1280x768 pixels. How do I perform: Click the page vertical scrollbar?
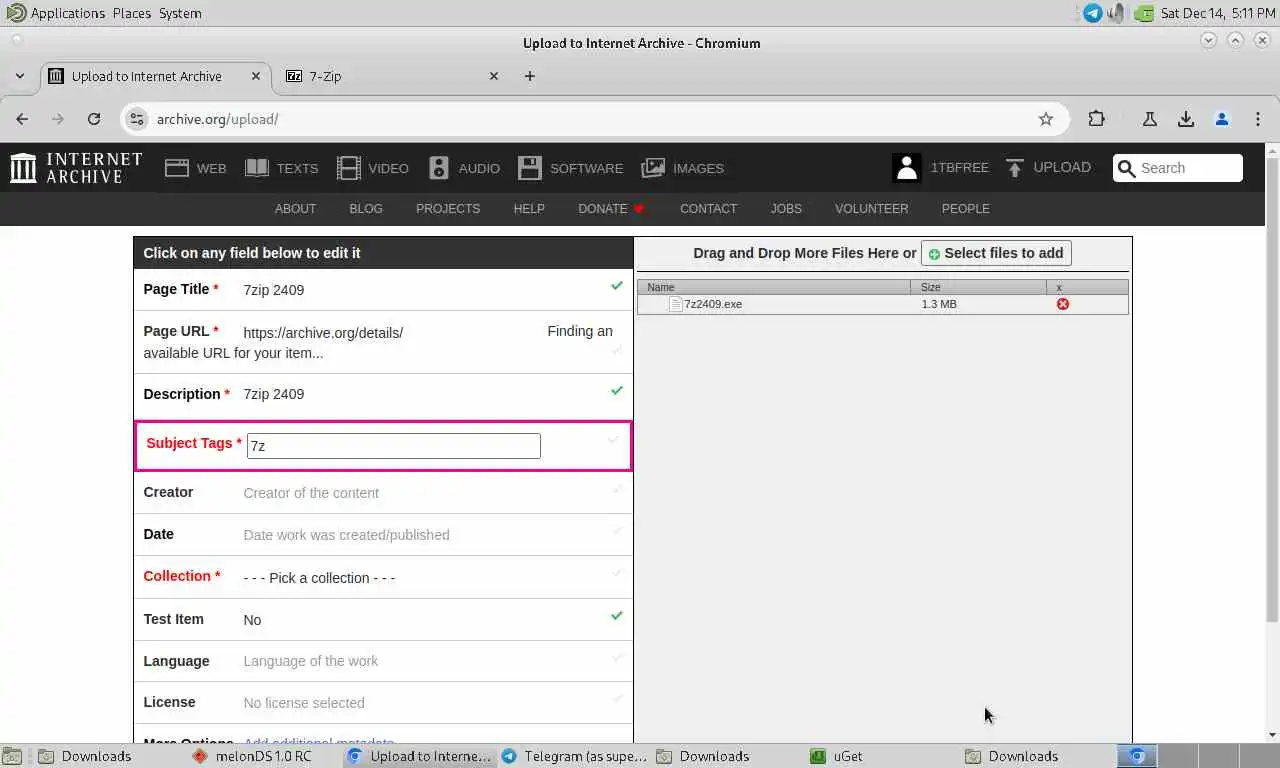(x=1272, y=390)
